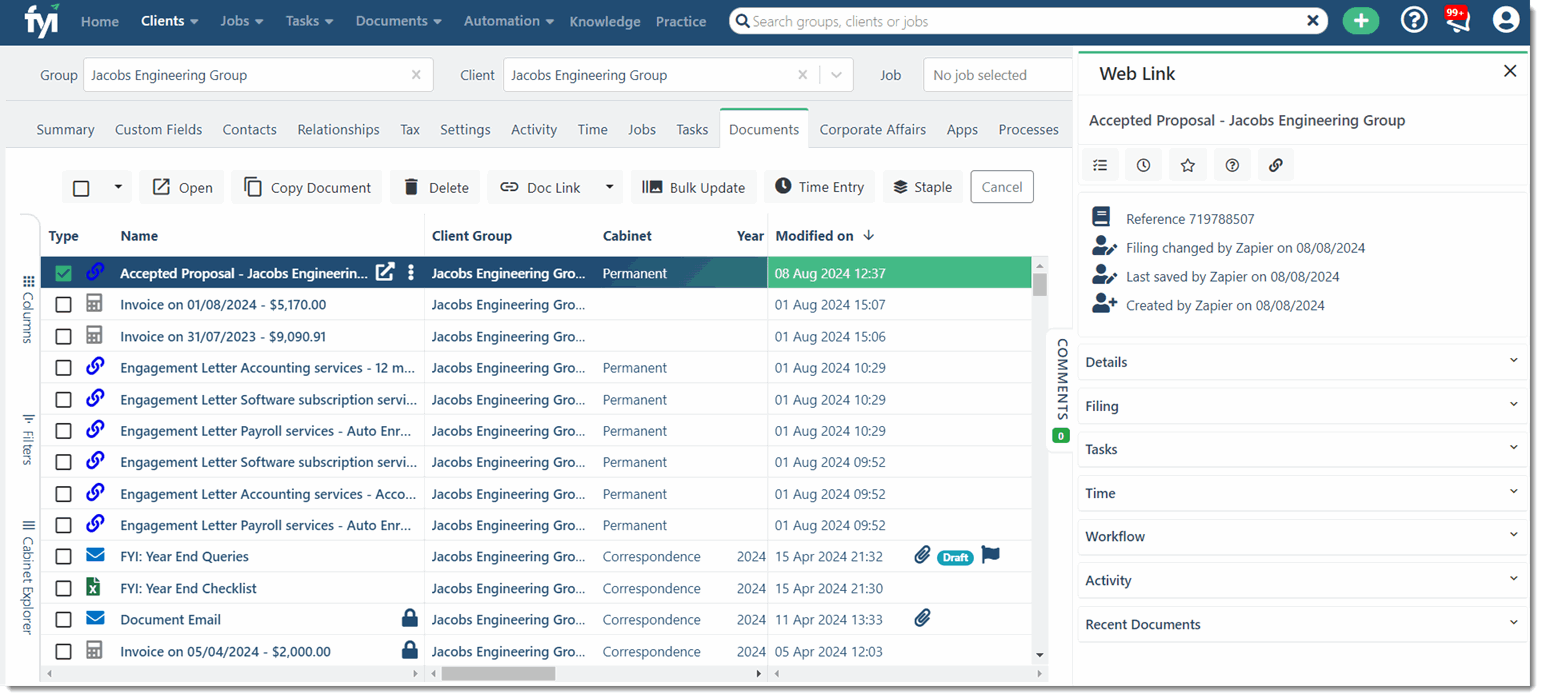1542x698 pixels.
Task: Switch to the Corporate Affairs tab
Action: 872,129
